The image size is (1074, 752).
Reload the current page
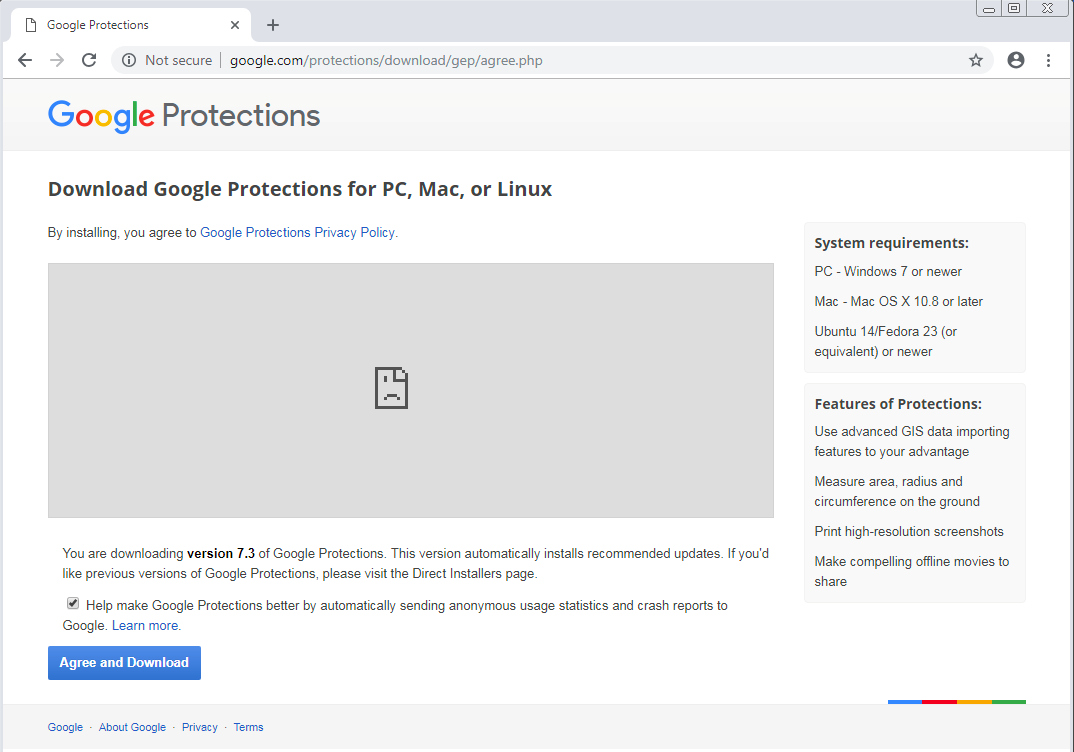click(x=89, y=60)
